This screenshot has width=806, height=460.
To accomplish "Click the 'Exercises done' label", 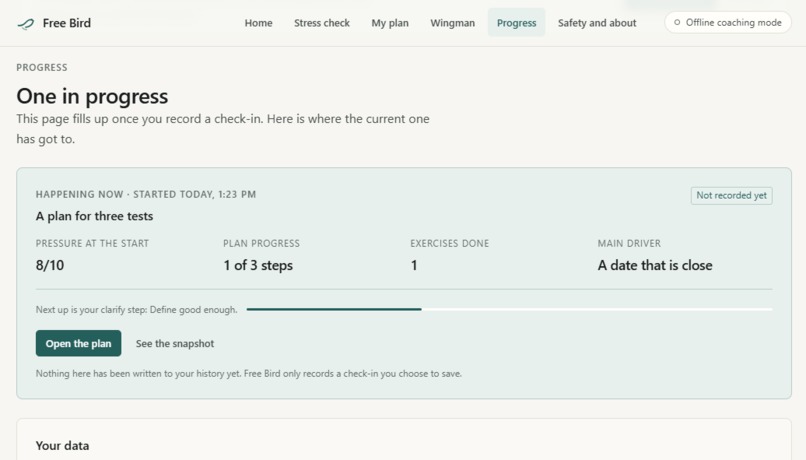I will pos(450,243).
